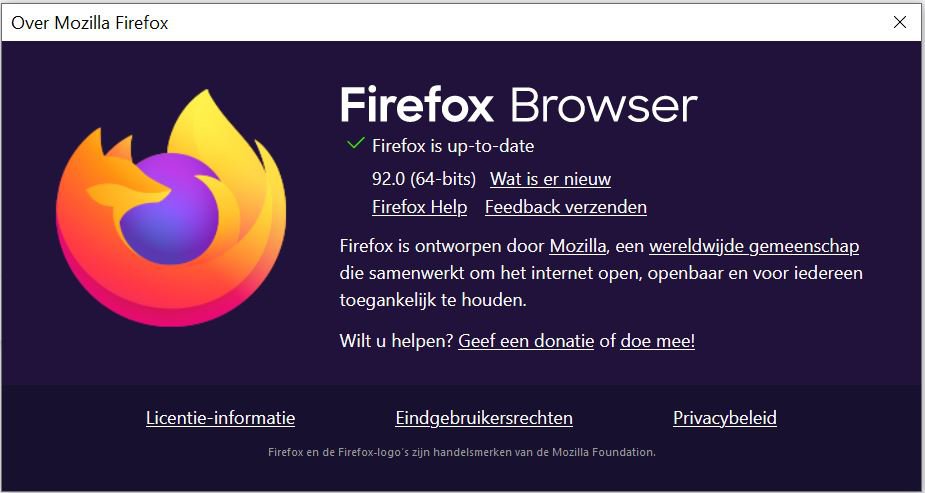The width and height of the screenshot is (925, 493).
Task: Follow the doe mee! link
Action: [657, 341]
